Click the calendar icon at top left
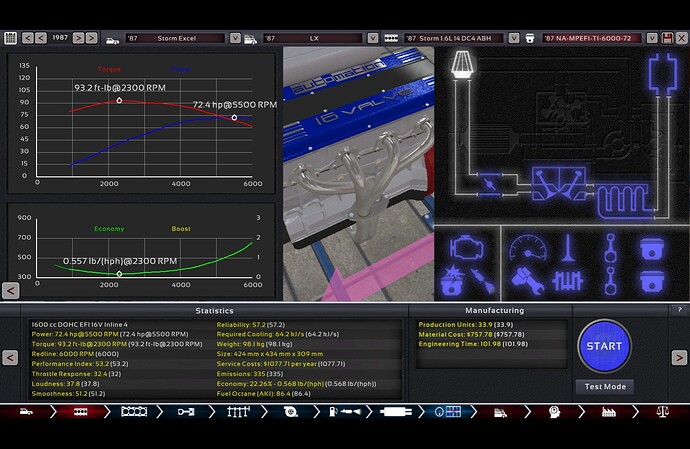 click(10, 38)
